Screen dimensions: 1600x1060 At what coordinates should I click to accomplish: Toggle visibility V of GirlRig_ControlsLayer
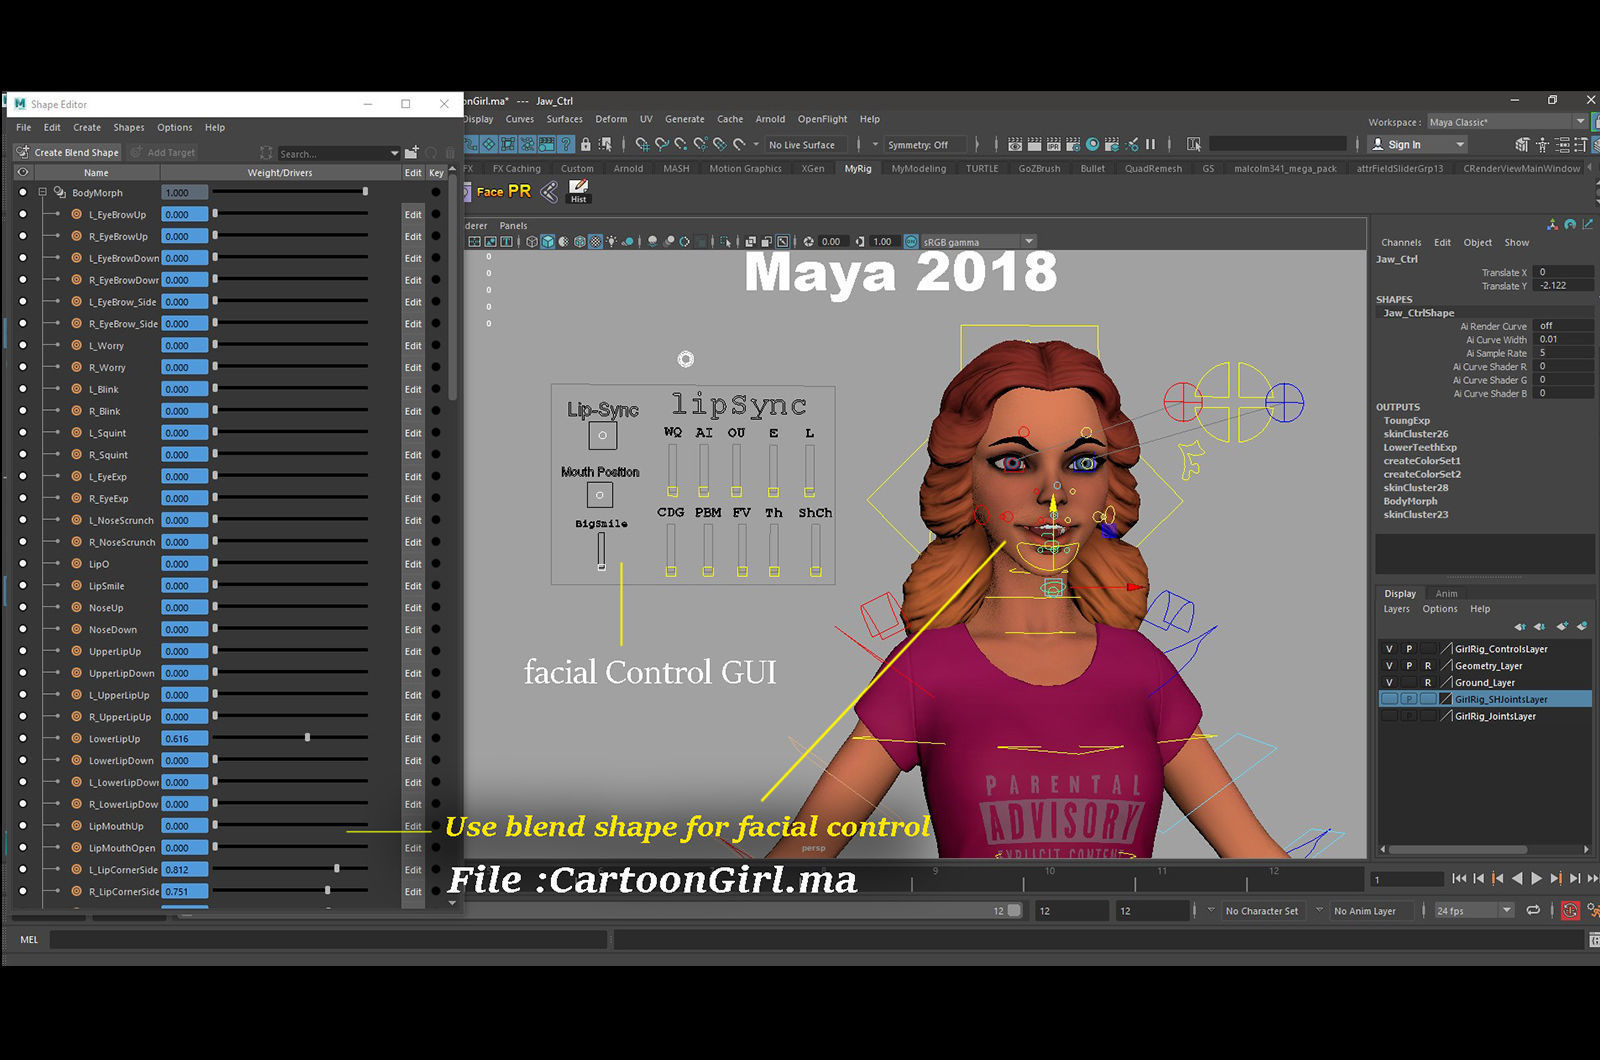(1389, 649)
